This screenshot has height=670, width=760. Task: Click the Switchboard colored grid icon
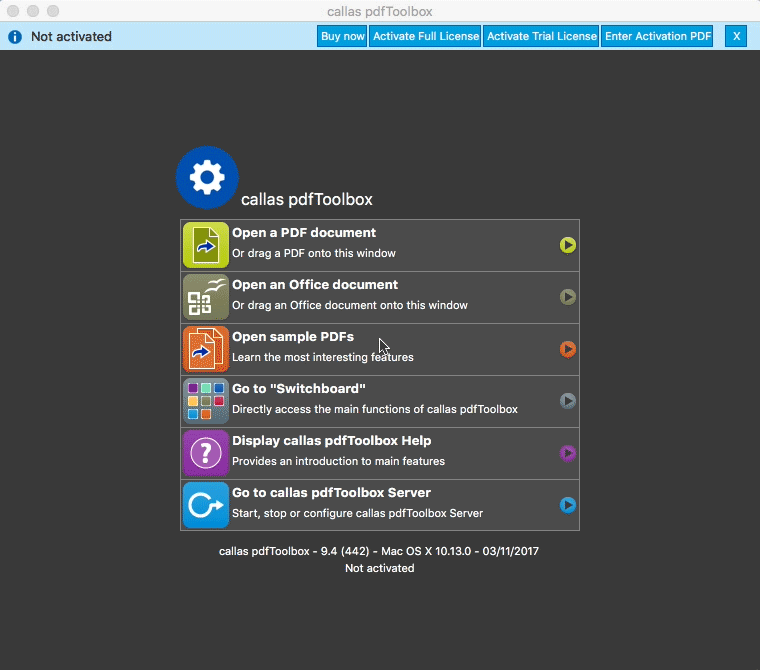(206, 401)
